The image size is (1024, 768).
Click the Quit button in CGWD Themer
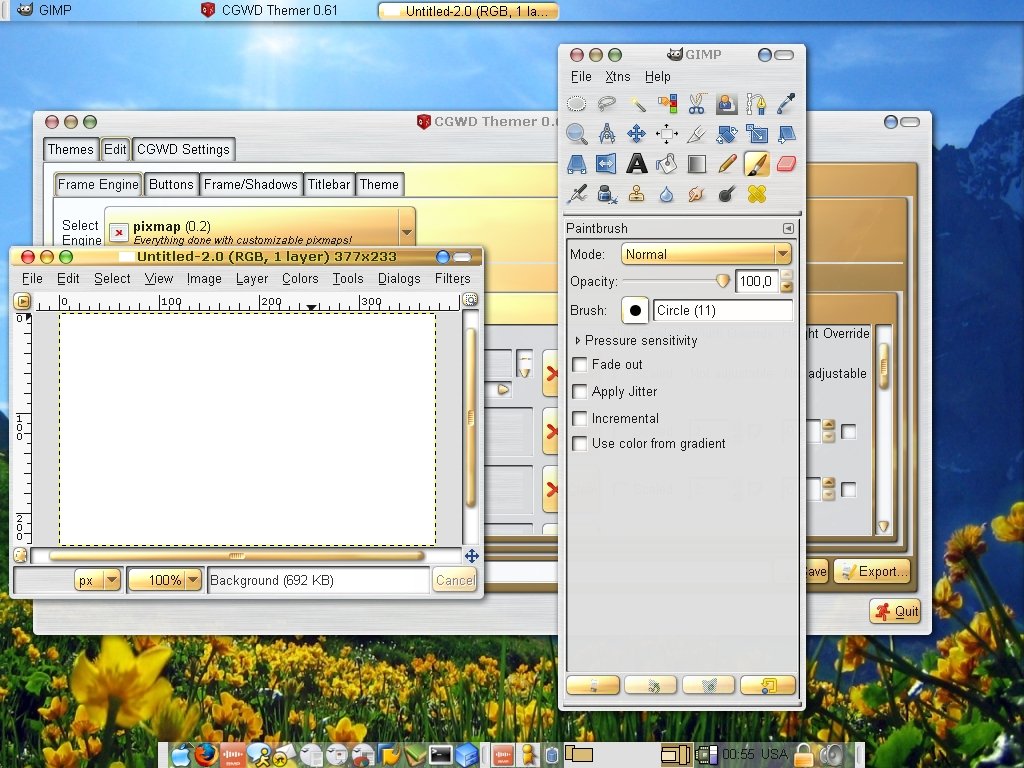pyautogui.click(x=895, y=611)
